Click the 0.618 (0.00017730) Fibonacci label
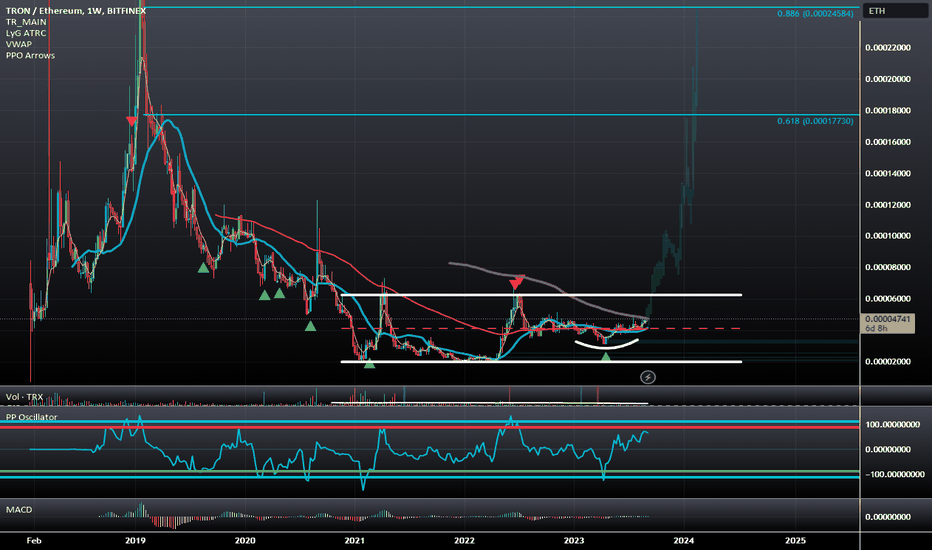The height and width of the screenshot is (550, 932). [x=815, y=121]
